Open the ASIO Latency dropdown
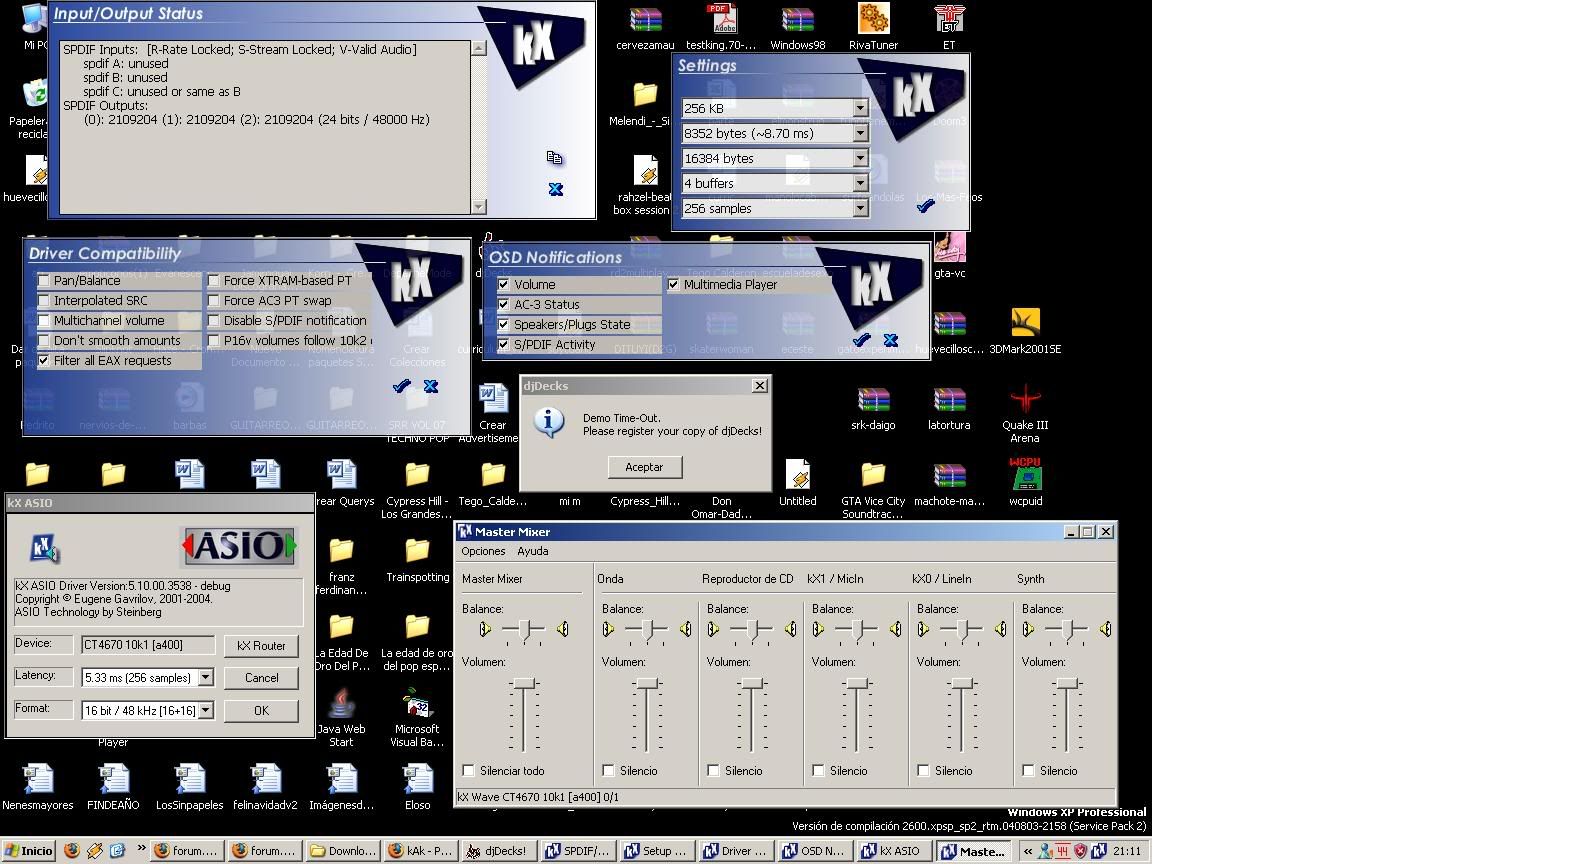1580x864 pixels. [205, 678]
